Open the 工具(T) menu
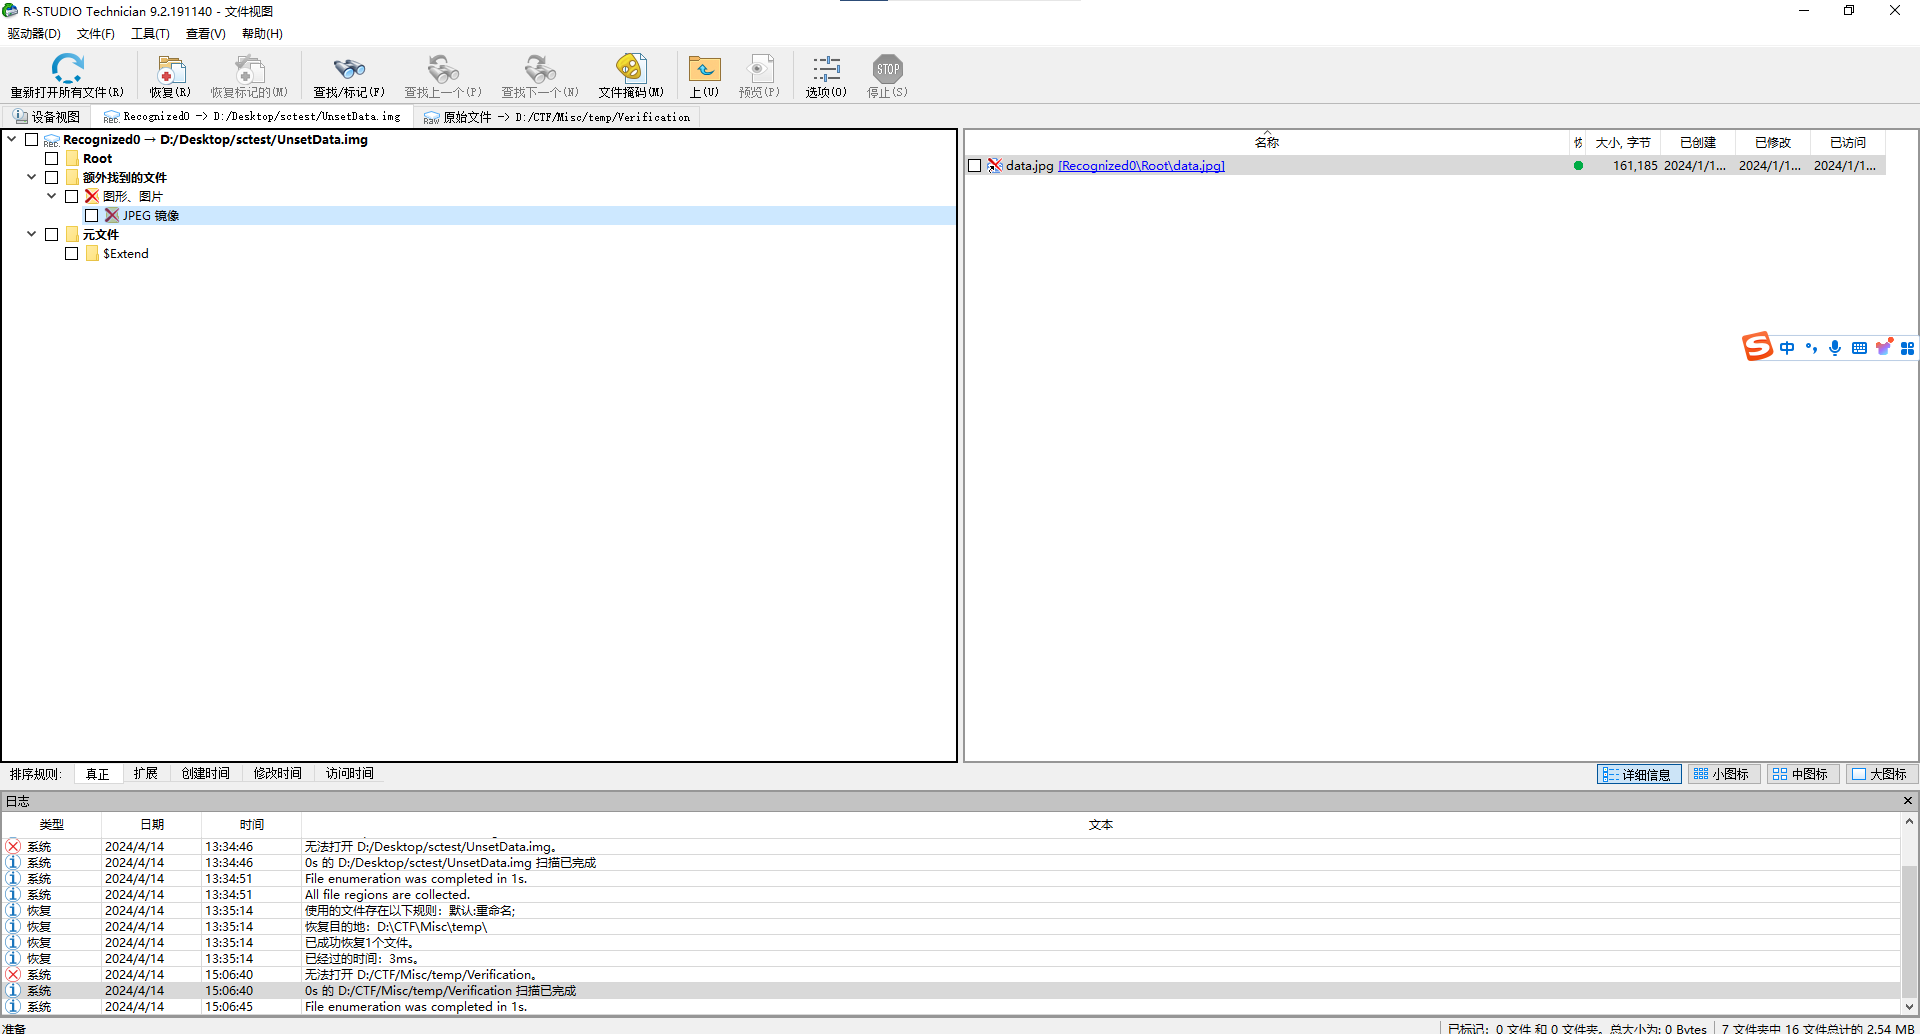Image resolution: width=1920 pixels, height=1034 pixels. 150,34
